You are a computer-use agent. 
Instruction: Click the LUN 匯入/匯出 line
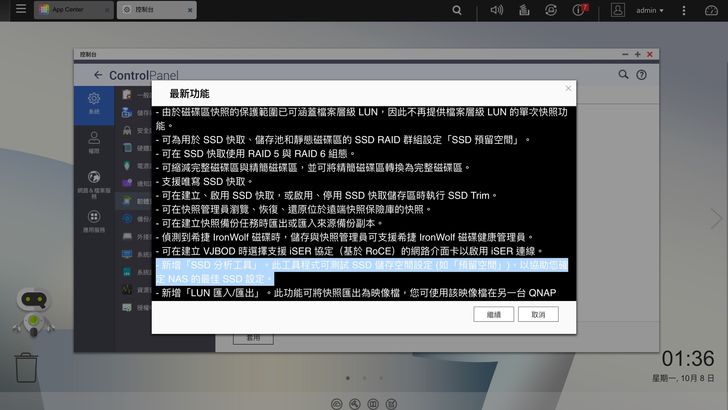[x=356, y=293]
